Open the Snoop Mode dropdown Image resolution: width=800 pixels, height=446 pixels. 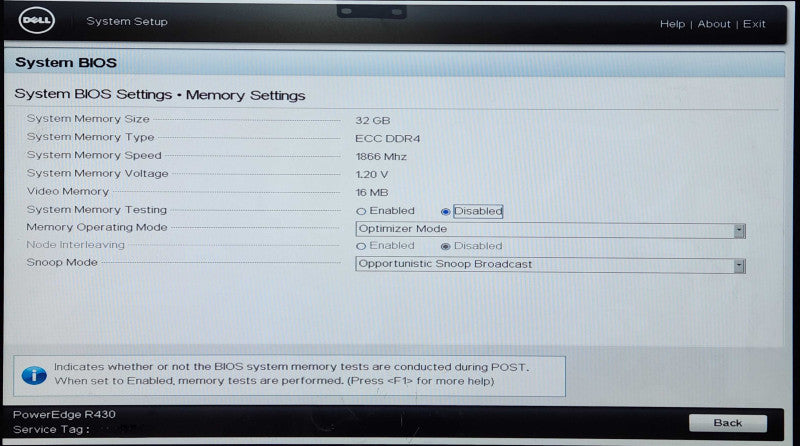[550, 265]
